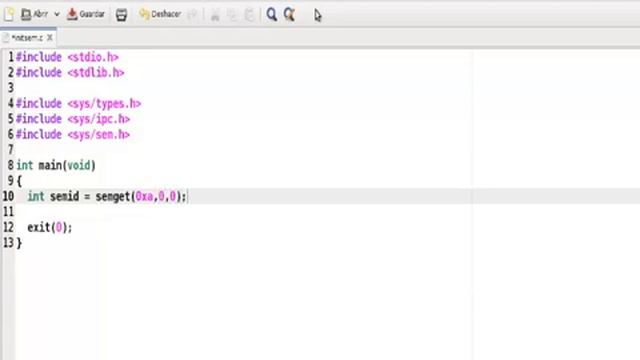Click line 5 '#include <sys/ipc.h>'
Screen dimensions: 640x360
[x=73, y=119]
